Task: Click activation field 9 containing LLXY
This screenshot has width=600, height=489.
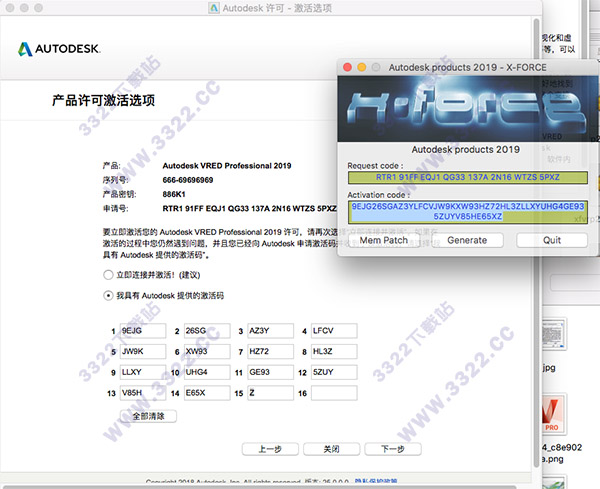Action: click(143, 372)
